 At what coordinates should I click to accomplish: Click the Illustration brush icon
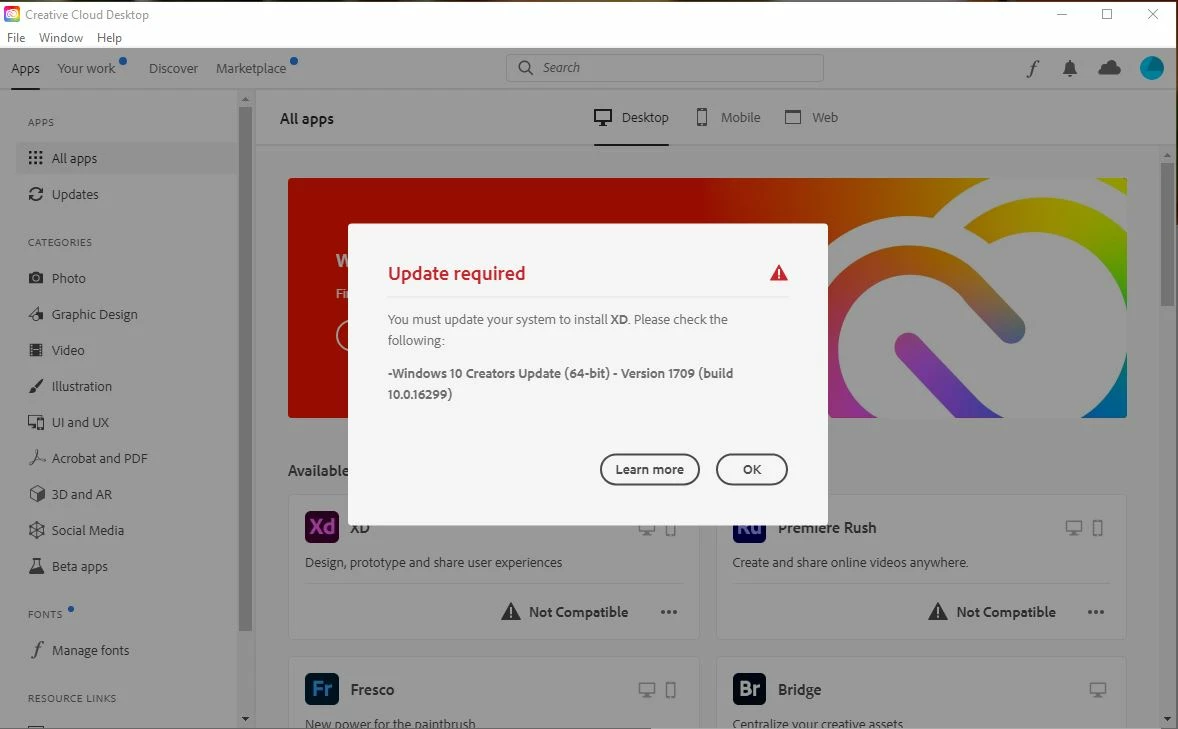coord(35,386)
